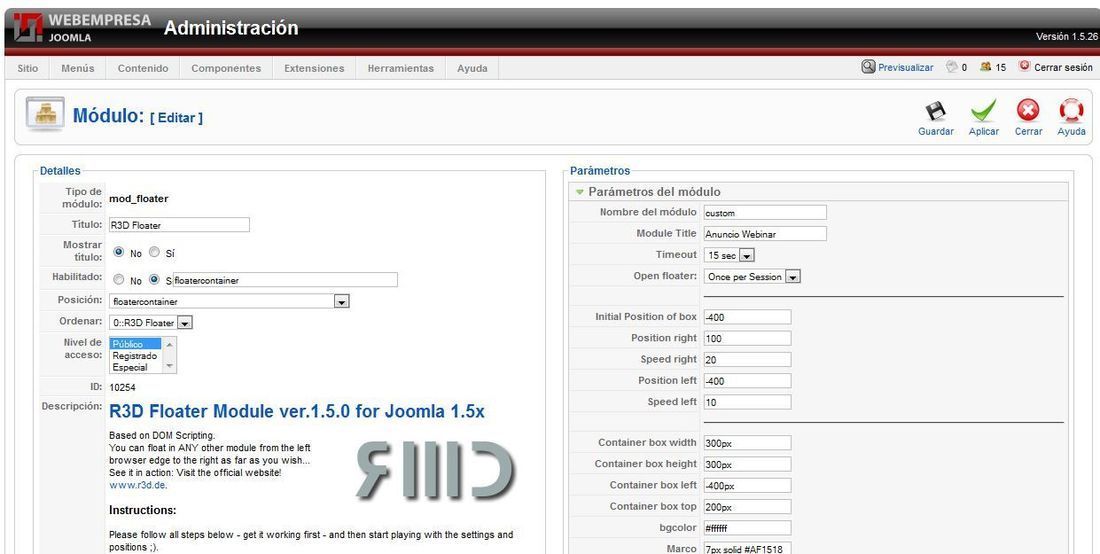Open the Open floater dropdown
The width and height of the screenshot is (1100, 554).
[752, 277]
